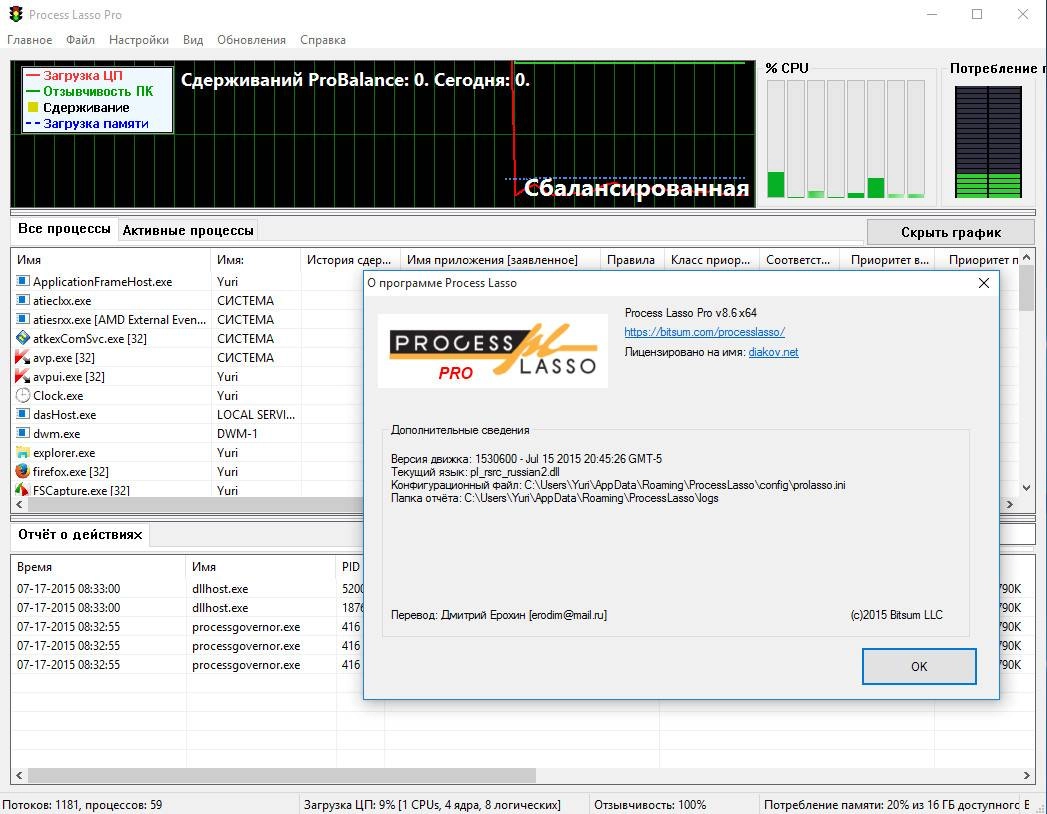Screen dimensions: 1047x814
Task: Click the Загрузка памяти legend entry
Action: point(87,124)
